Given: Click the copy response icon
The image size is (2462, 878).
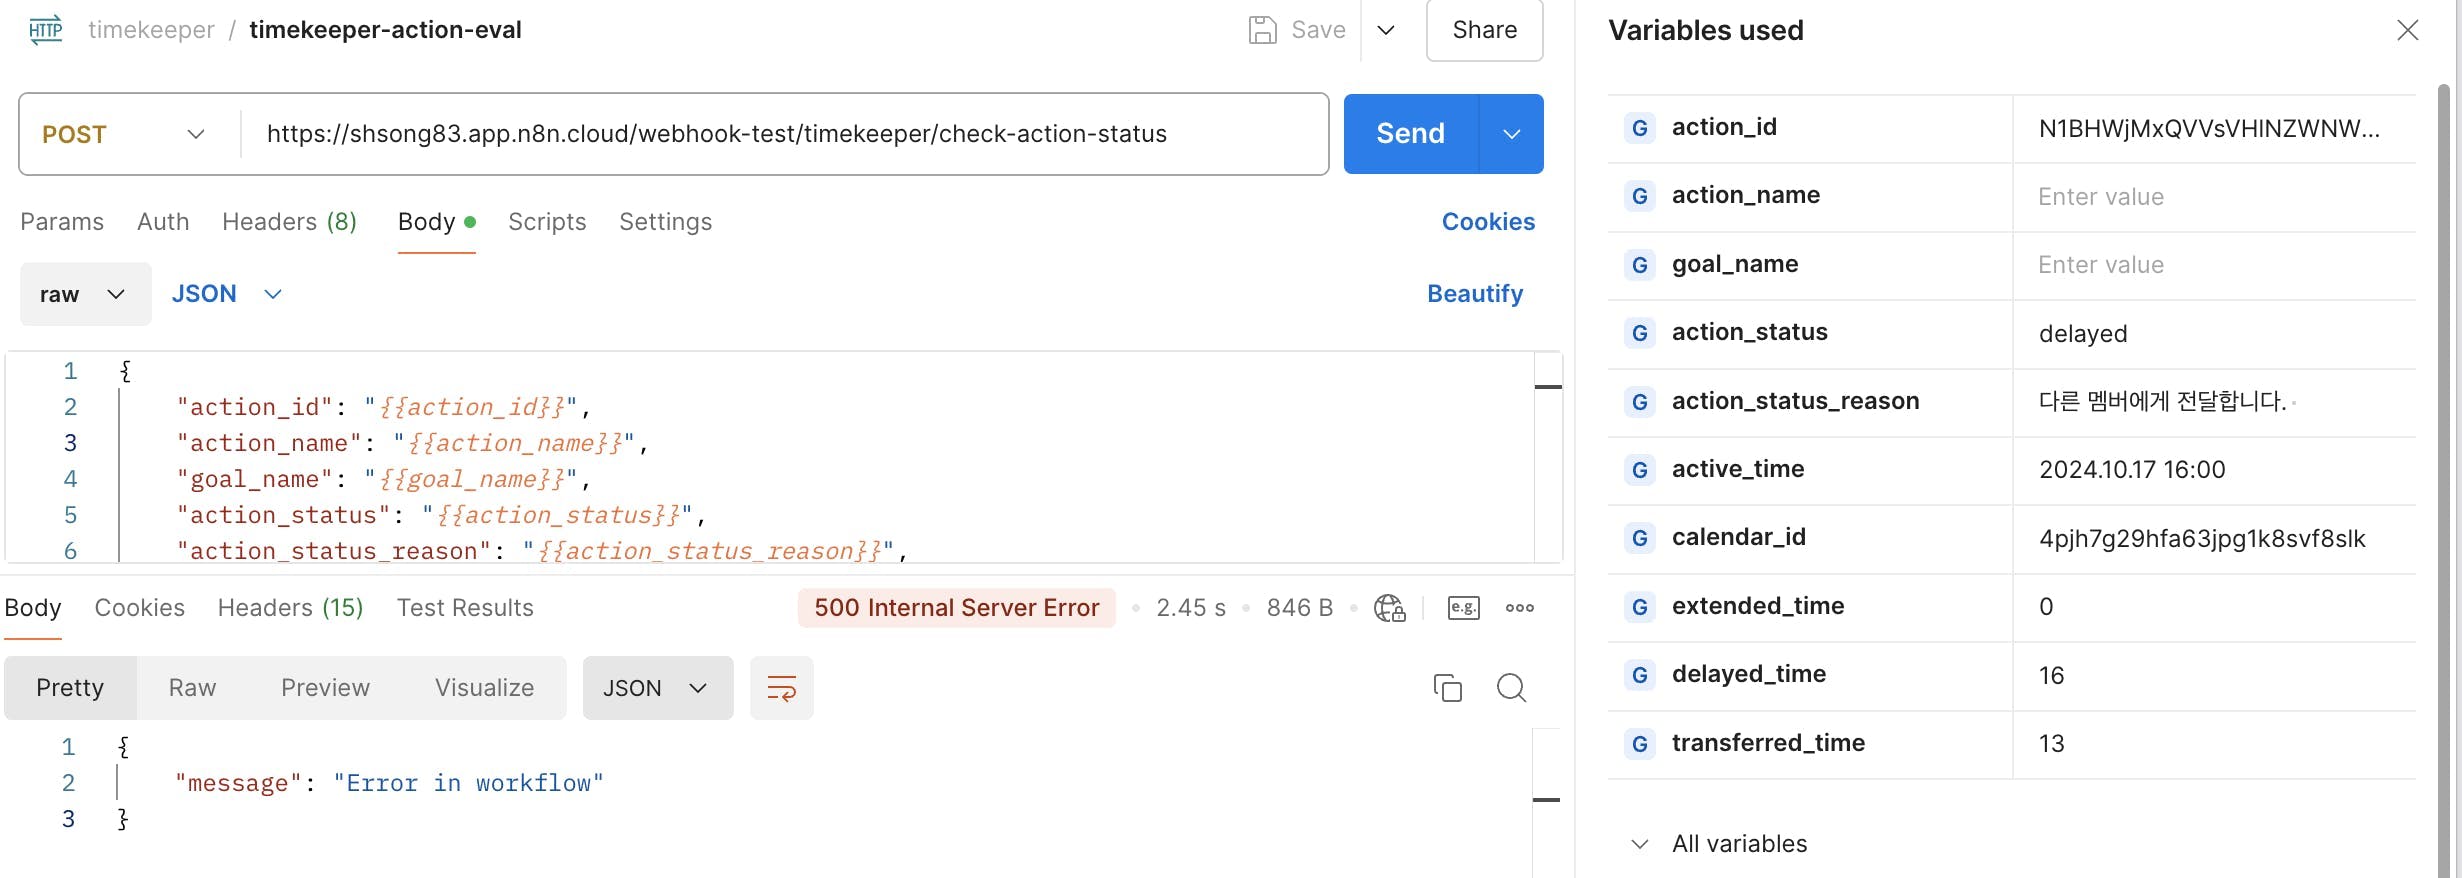Looking at the screenshot, I should click(1447, 688).
